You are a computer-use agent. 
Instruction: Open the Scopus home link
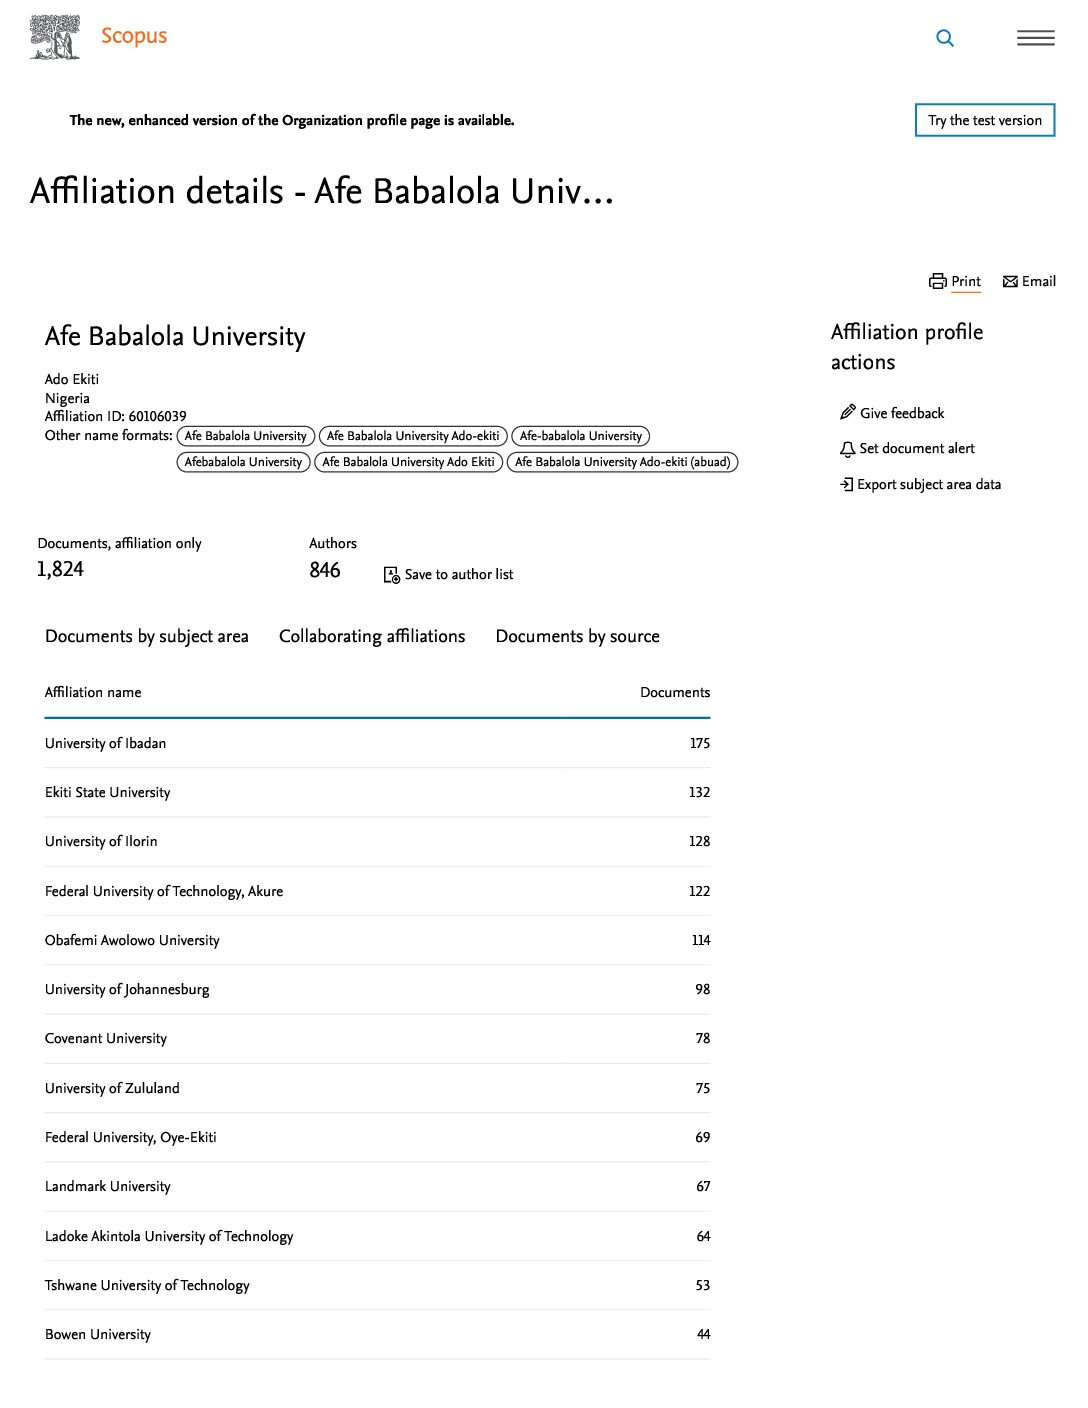(x=134, y=36)
